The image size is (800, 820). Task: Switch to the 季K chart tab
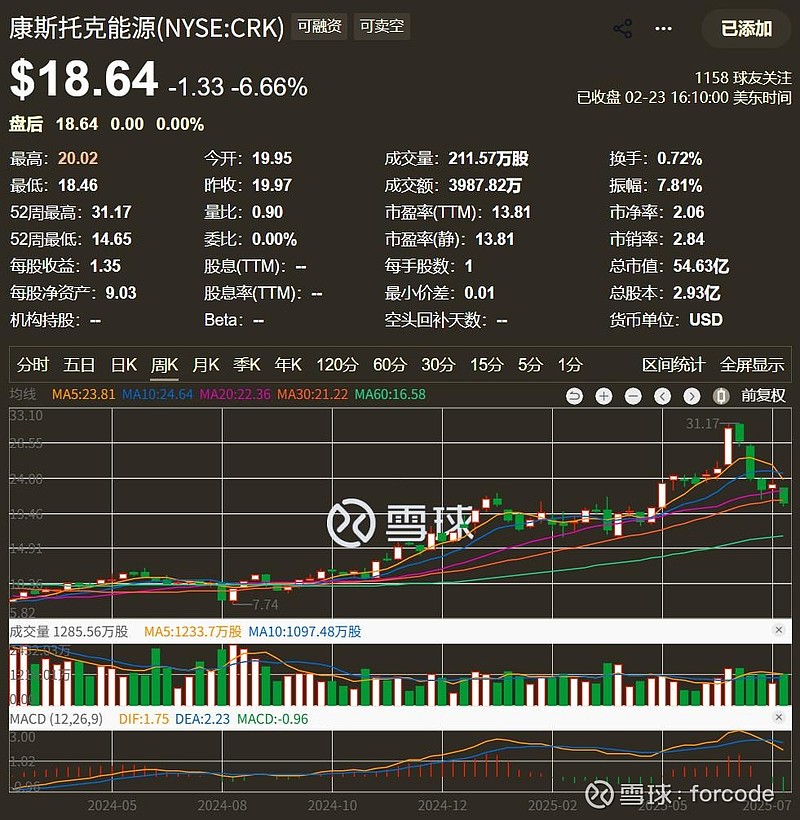click(247, 365)
